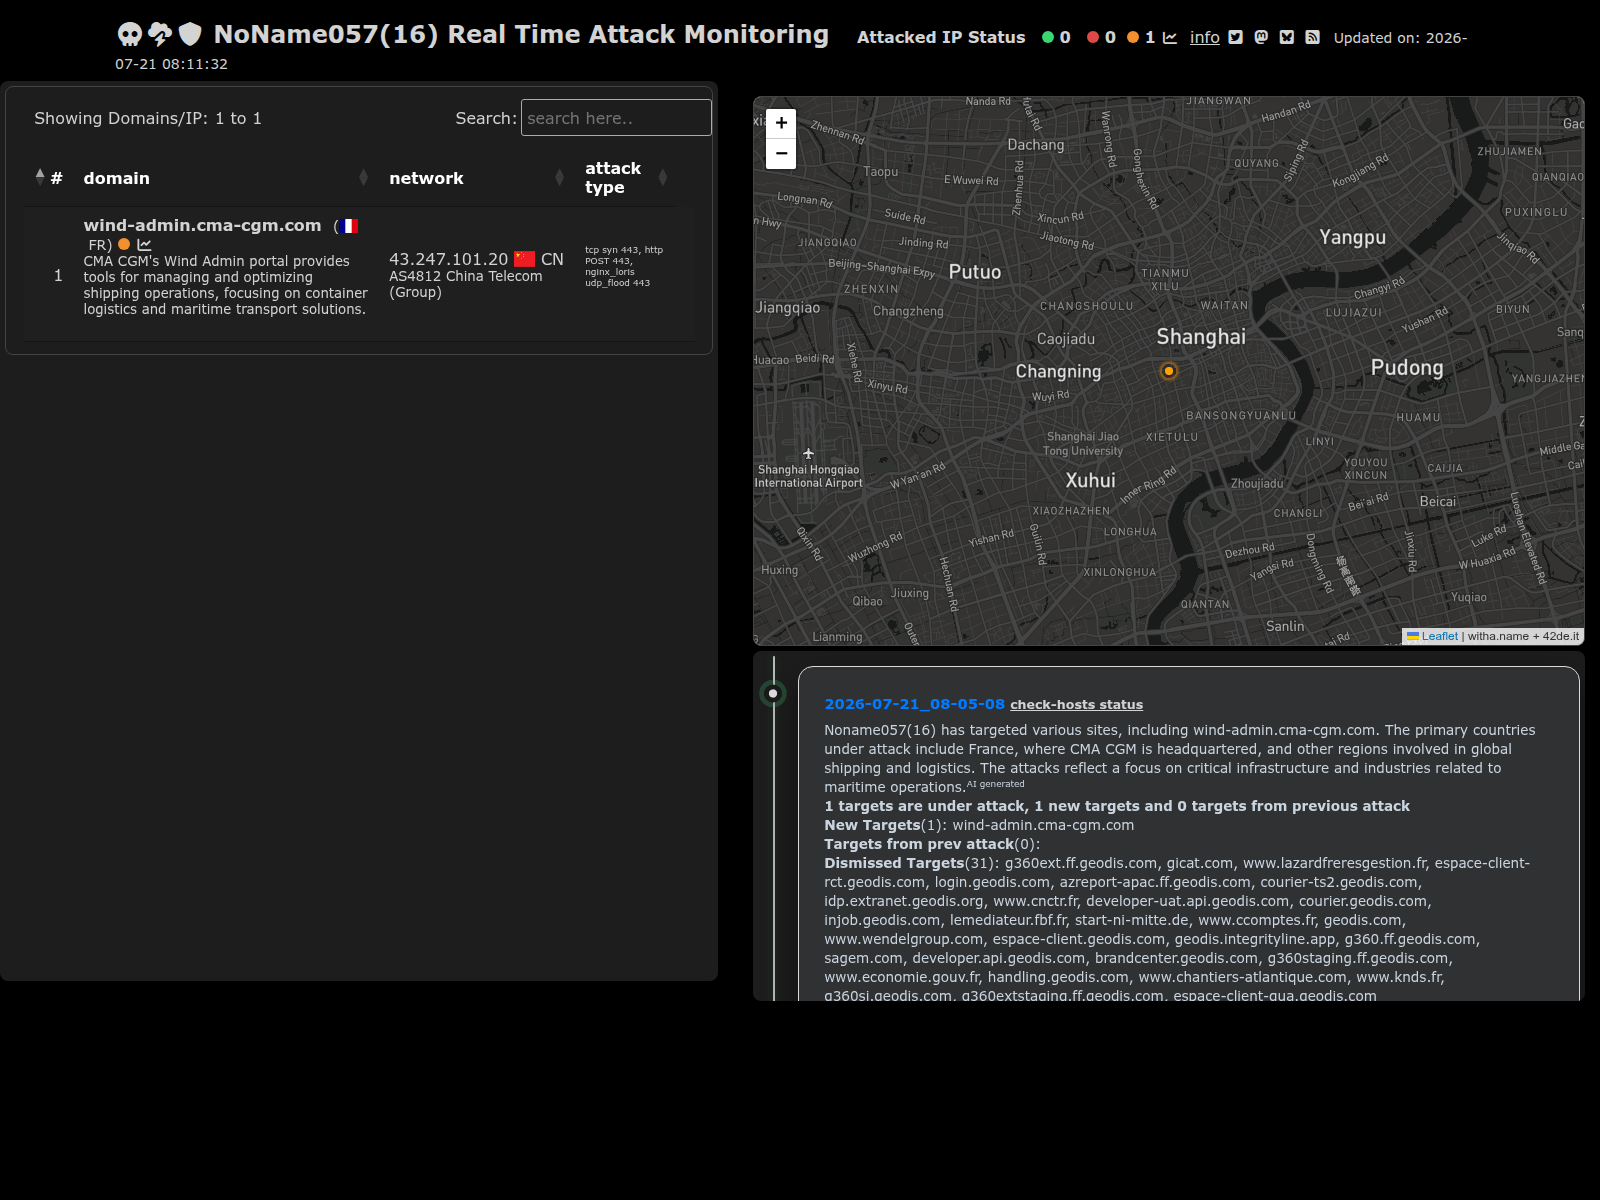The width and height of the screenshot is (1600, 1200).
Task: Click the "Shanghai" label on the map
Action: click(1201, 337)
